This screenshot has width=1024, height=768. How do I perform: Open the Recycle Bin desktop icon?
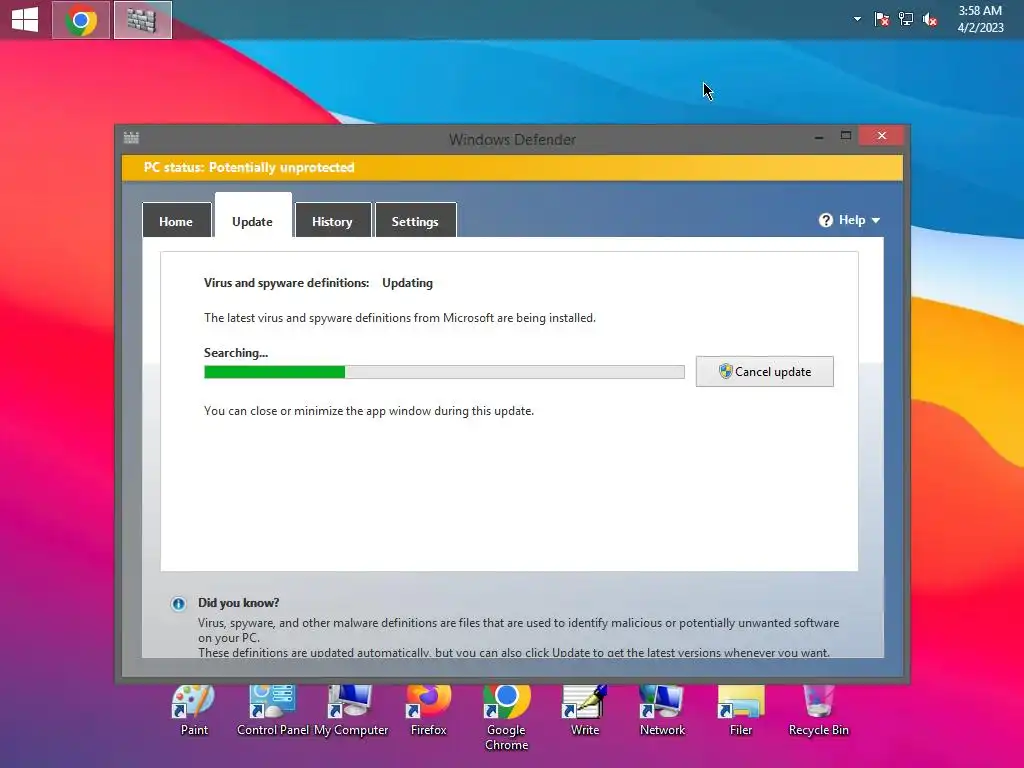click(818, 711)
